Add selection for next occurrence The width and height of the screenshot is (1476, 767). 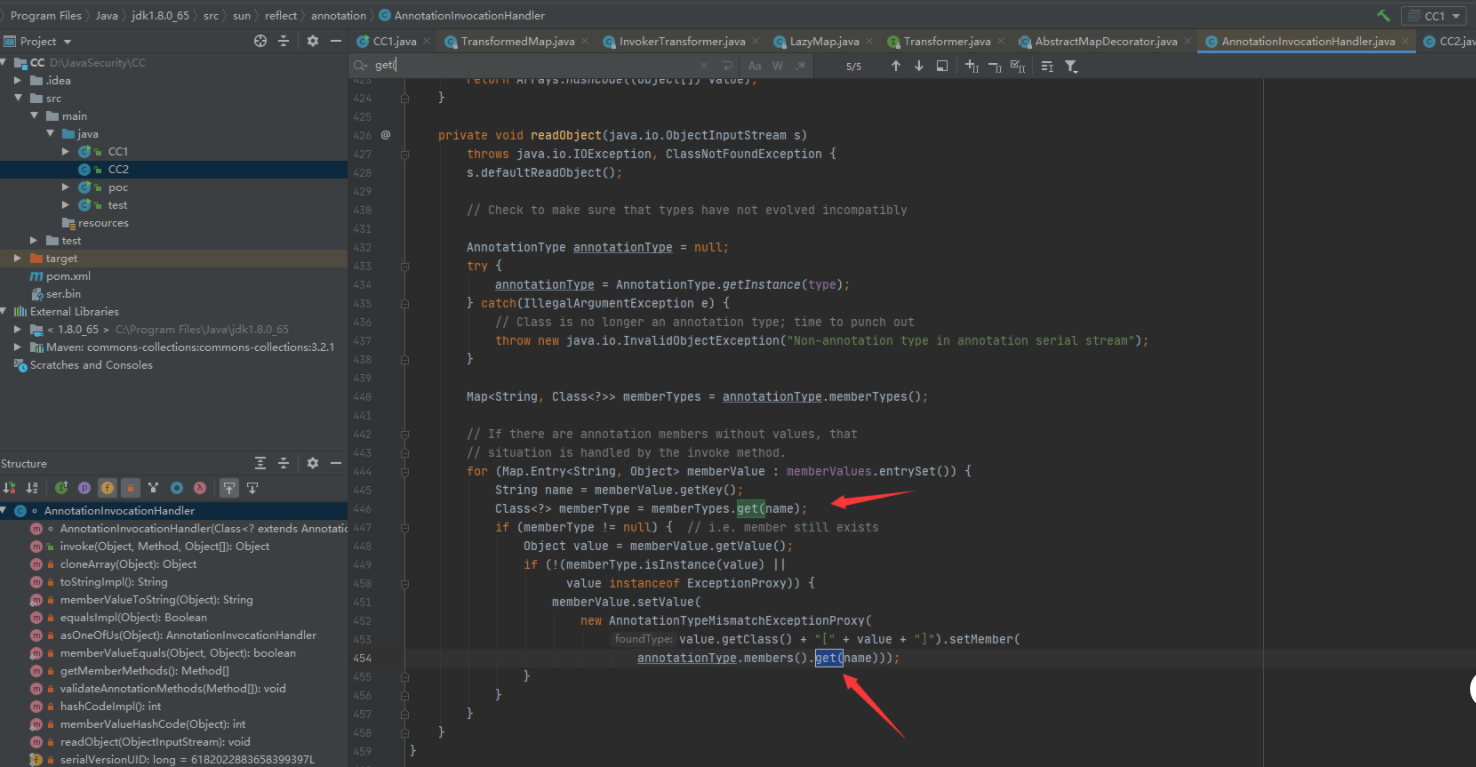click(x=971, y=65)
